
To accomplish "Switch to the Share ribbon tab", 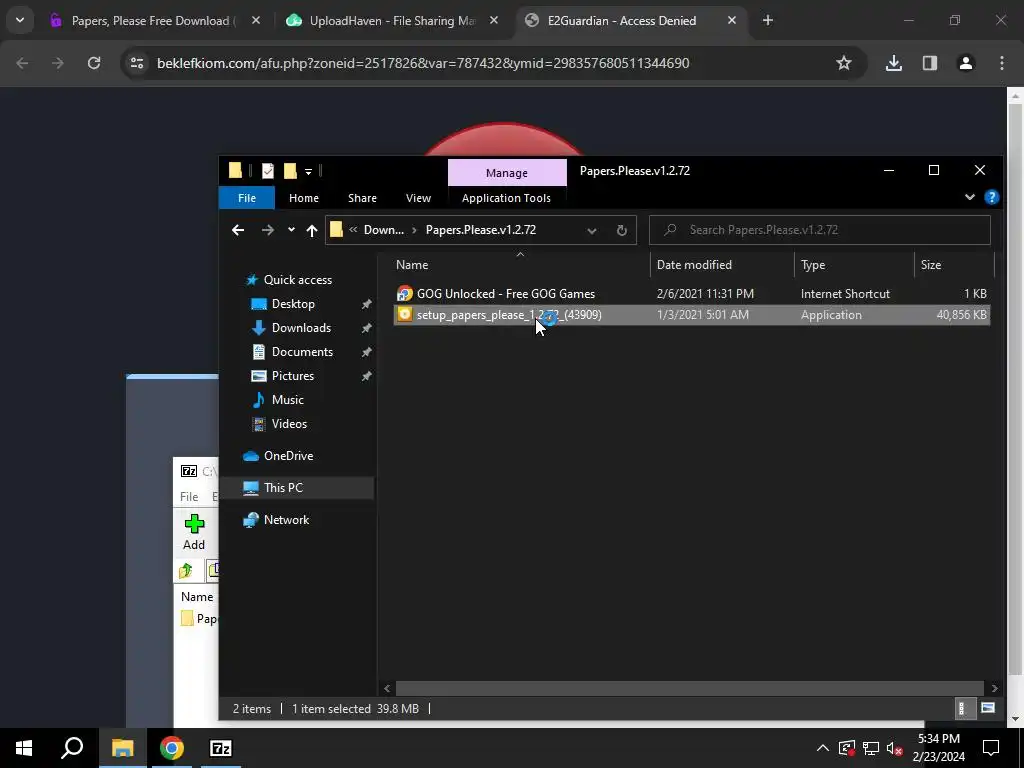I will coord(362,198).
